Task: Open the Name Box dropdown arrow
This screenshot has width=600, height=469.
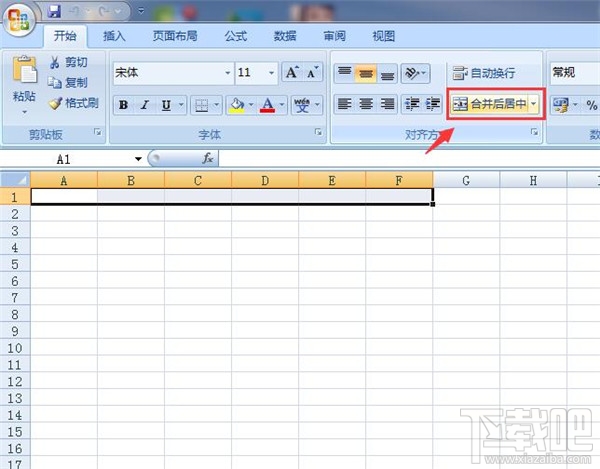Action: (138, 159)
